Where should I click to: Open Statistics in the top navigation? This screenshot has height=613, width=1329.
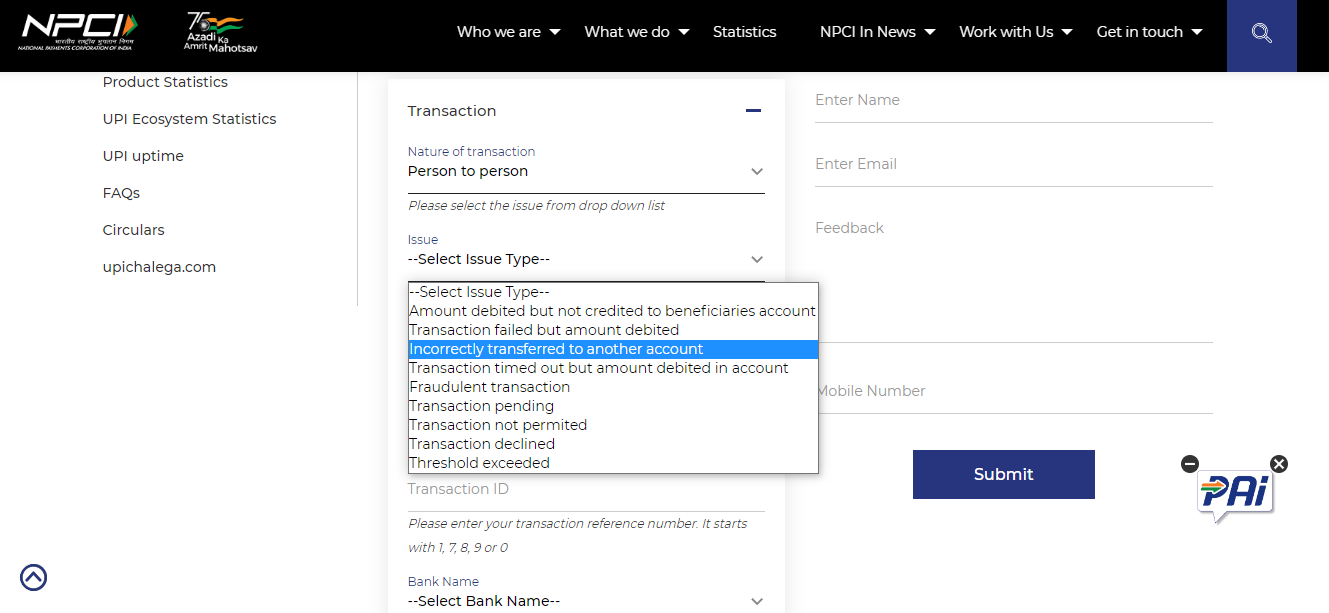[x=744, y=32]
